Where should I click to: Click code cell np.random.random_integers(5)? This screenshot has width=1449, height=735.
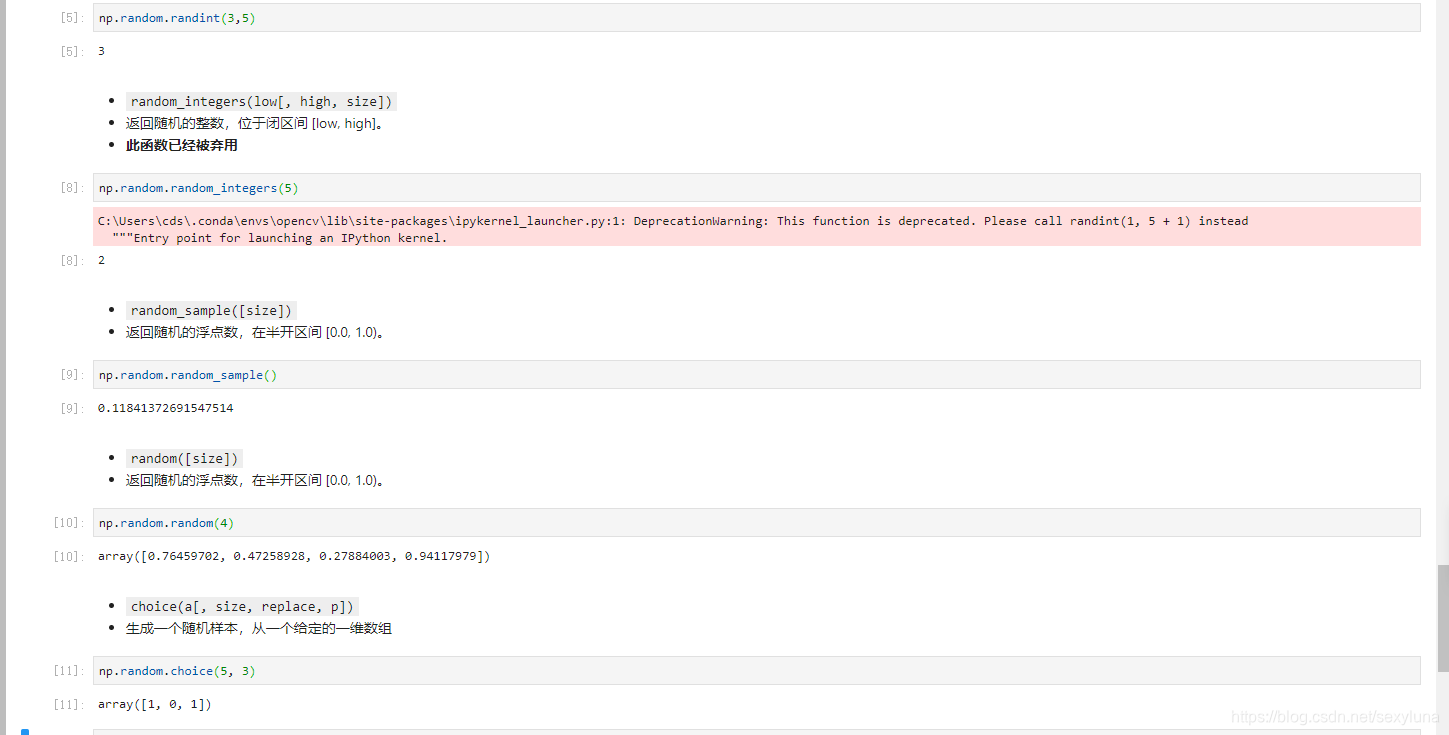tap(756, 188)
